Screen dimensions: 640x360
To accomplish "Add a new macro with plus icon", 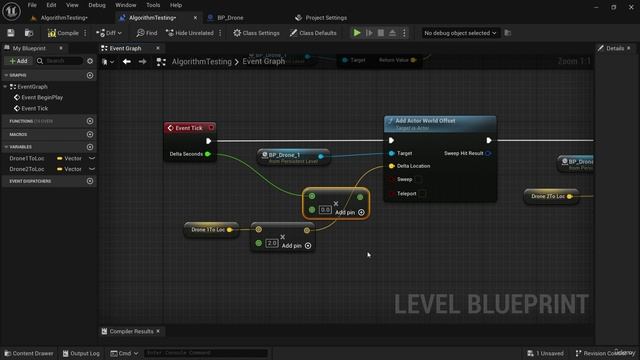I will [x=90, y=134].
